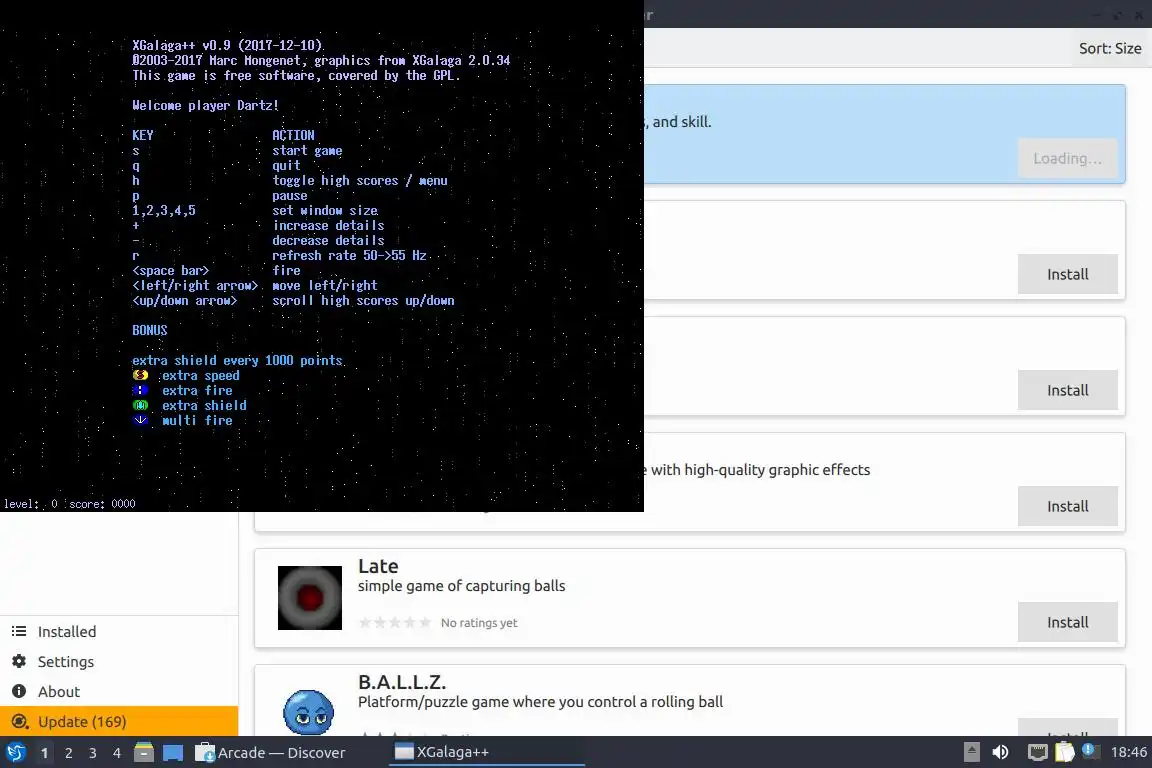This screenshot has width=1152, height=768.
Task: Launch the file manager from the taskbar
Action: point(144,752)
